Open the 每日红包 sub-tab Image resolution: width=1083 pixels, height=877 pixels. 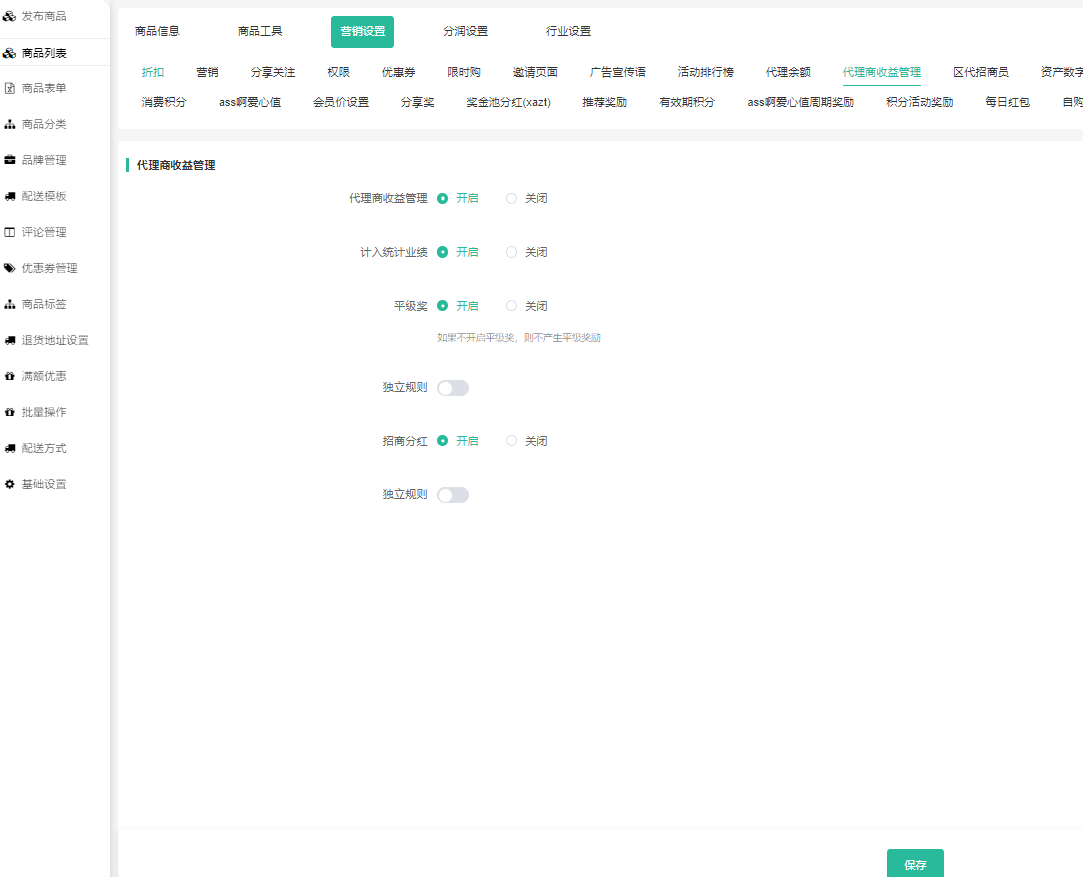[1008, 102]
